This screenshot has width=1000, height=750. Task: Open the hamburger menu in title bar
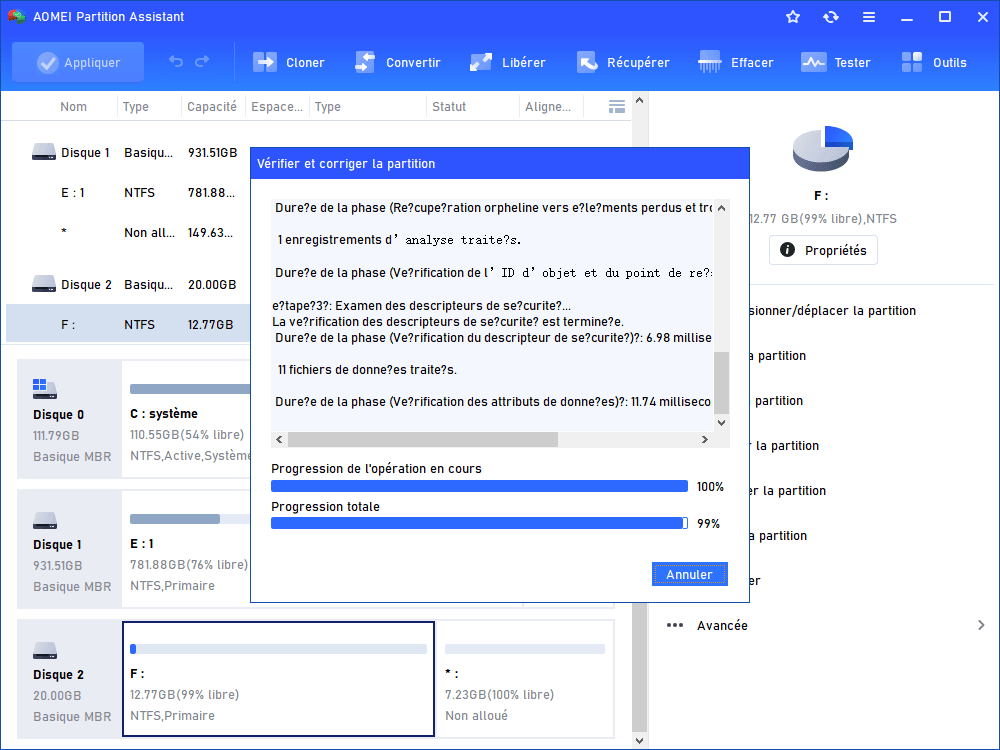pyautogui.click(x=869, y=17)
